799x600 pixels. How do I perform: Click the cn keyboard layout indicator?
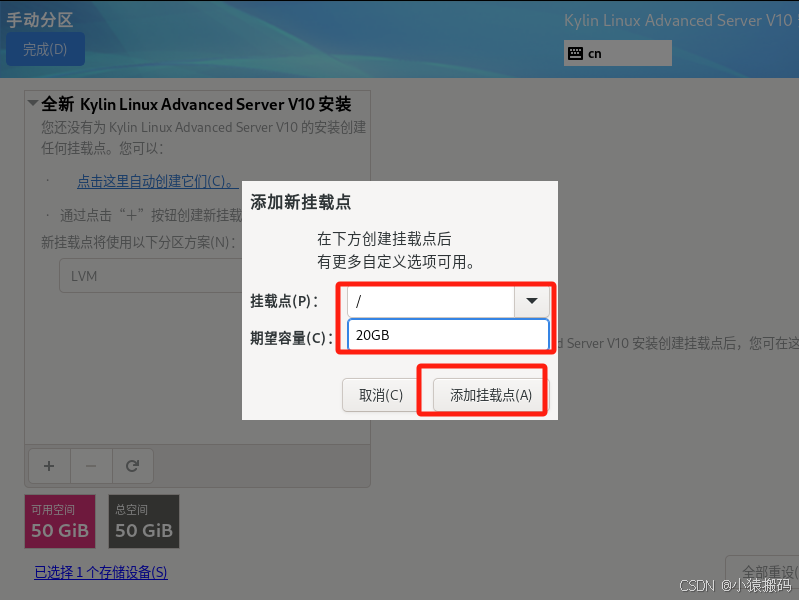618,53
